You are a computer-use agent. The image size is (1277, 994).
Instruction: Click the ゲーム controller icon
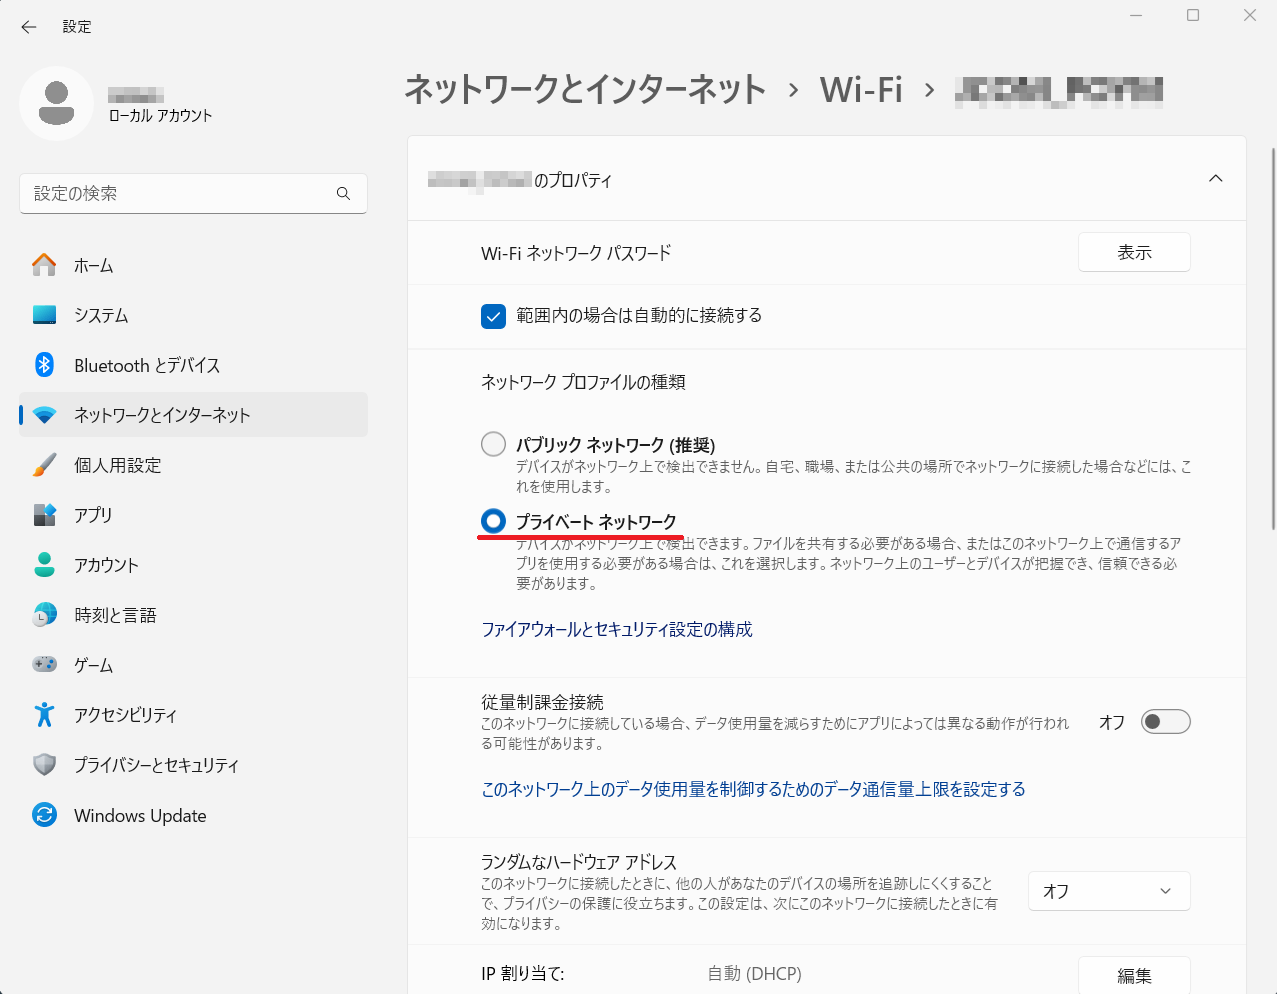coord(44,664)
